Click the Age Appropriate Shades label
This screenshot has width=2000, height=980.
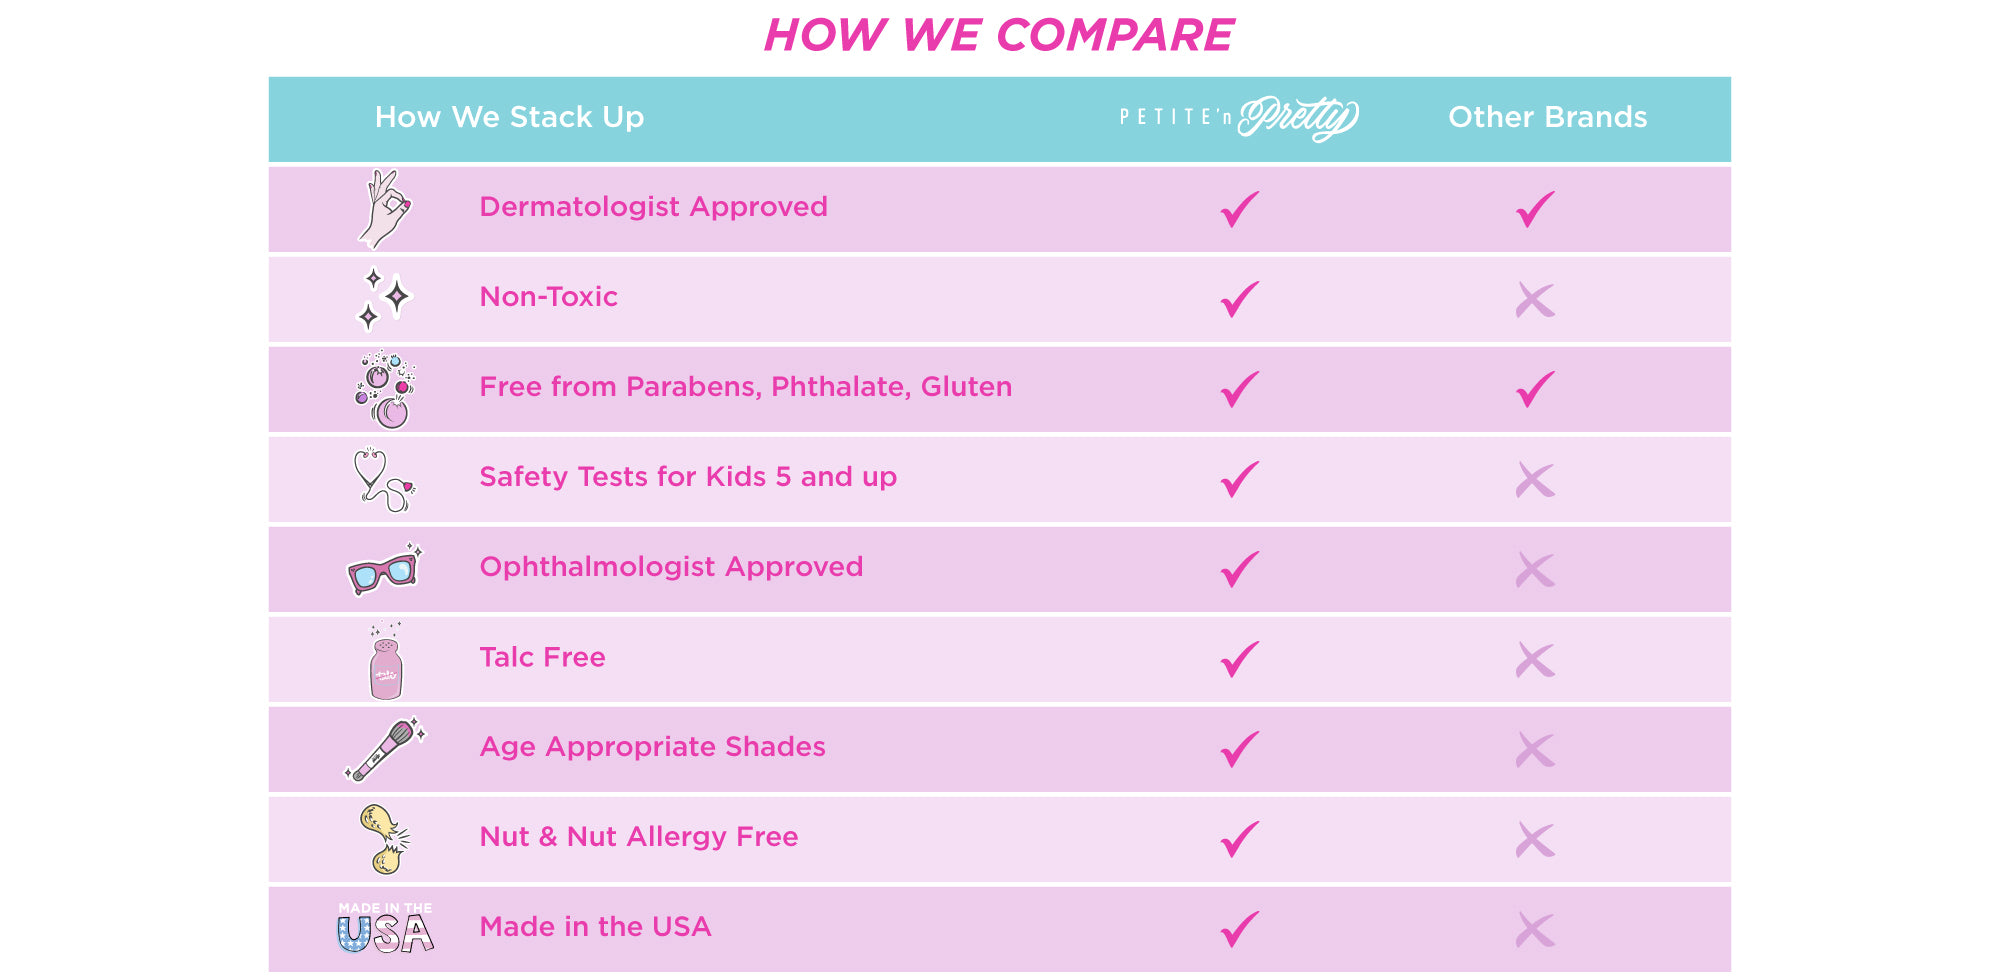652,747
